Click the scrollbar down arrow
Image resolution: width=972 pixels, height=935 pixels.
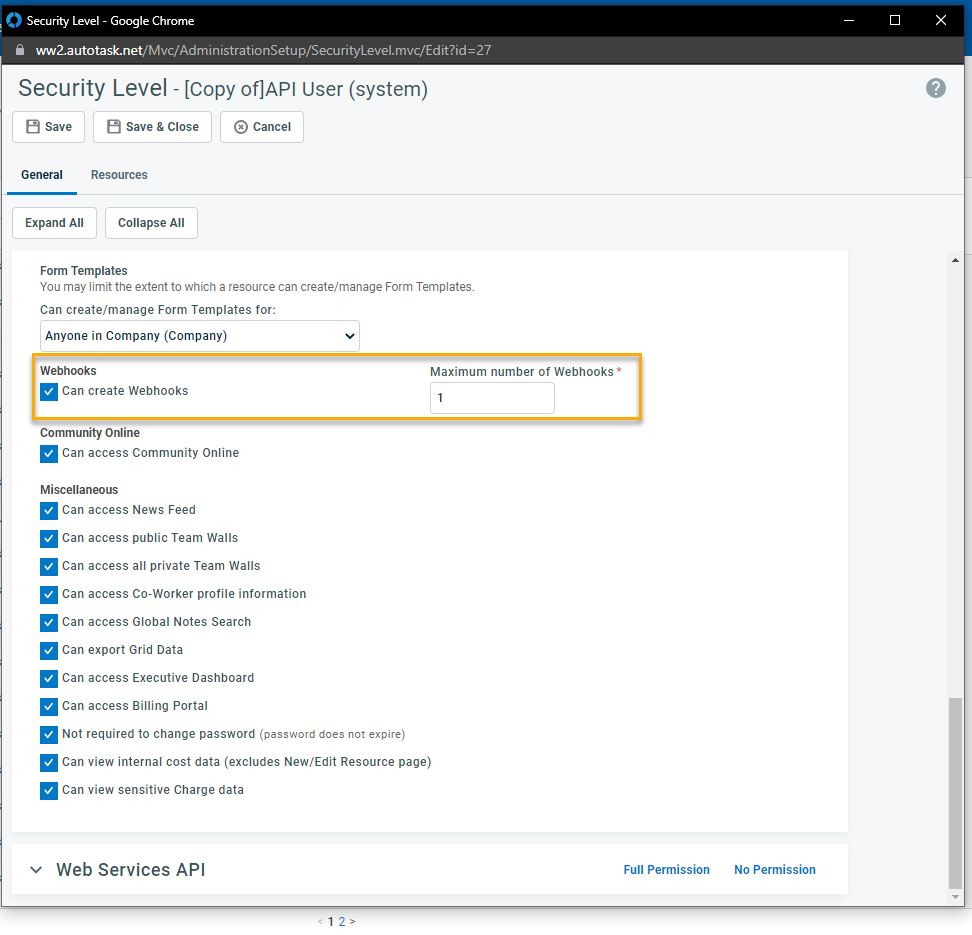tap(955, 897)
